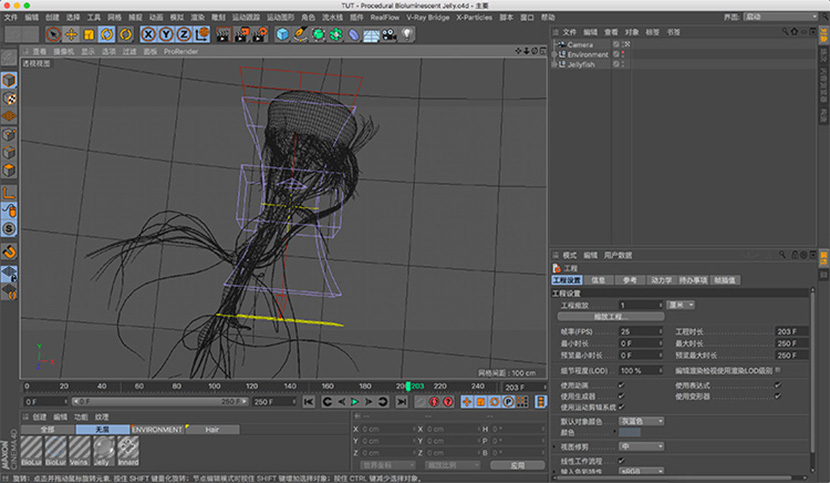Open the 默认对象颜色 dropdown

pos(641,420)
